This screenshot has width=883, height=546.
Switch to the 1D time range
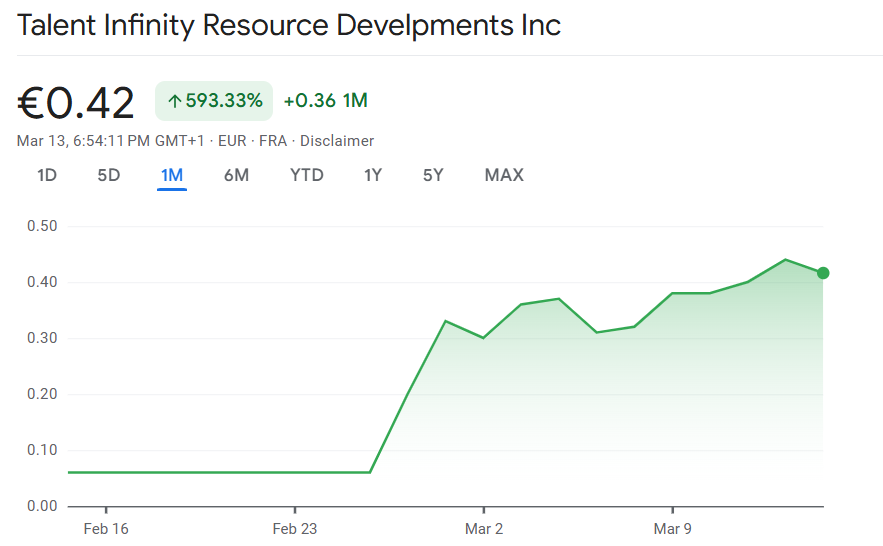[47, 176]
